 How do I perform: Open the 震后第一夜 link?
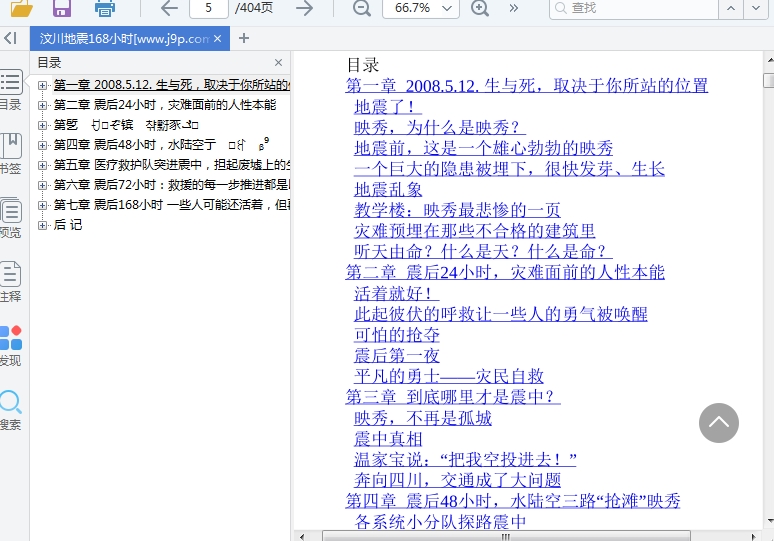coord(396,355)
